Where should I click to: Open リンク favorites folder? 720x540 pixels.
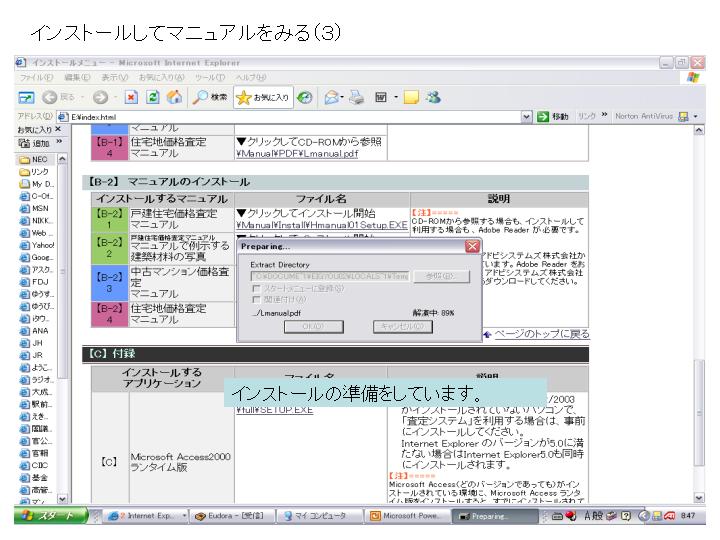[34, 172]
